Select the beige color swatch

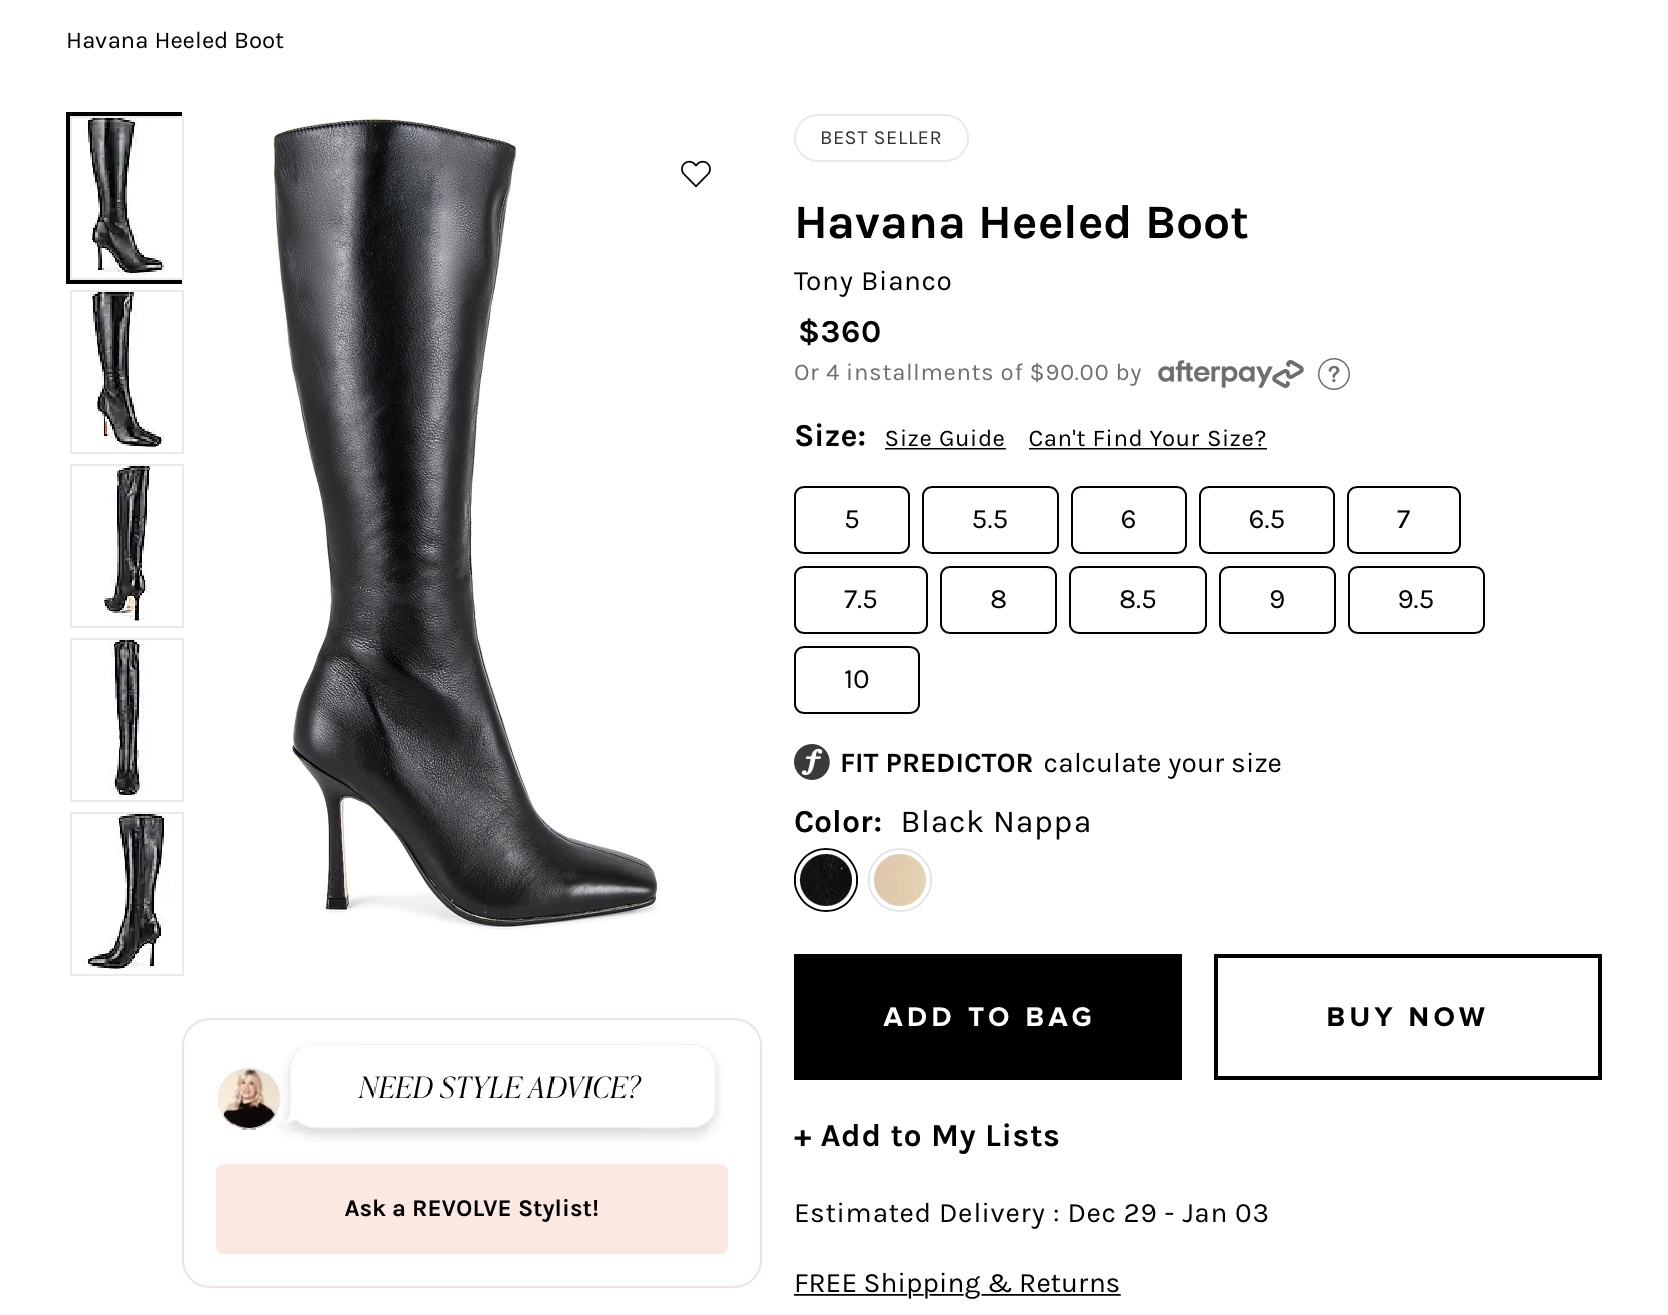[899, 880]
